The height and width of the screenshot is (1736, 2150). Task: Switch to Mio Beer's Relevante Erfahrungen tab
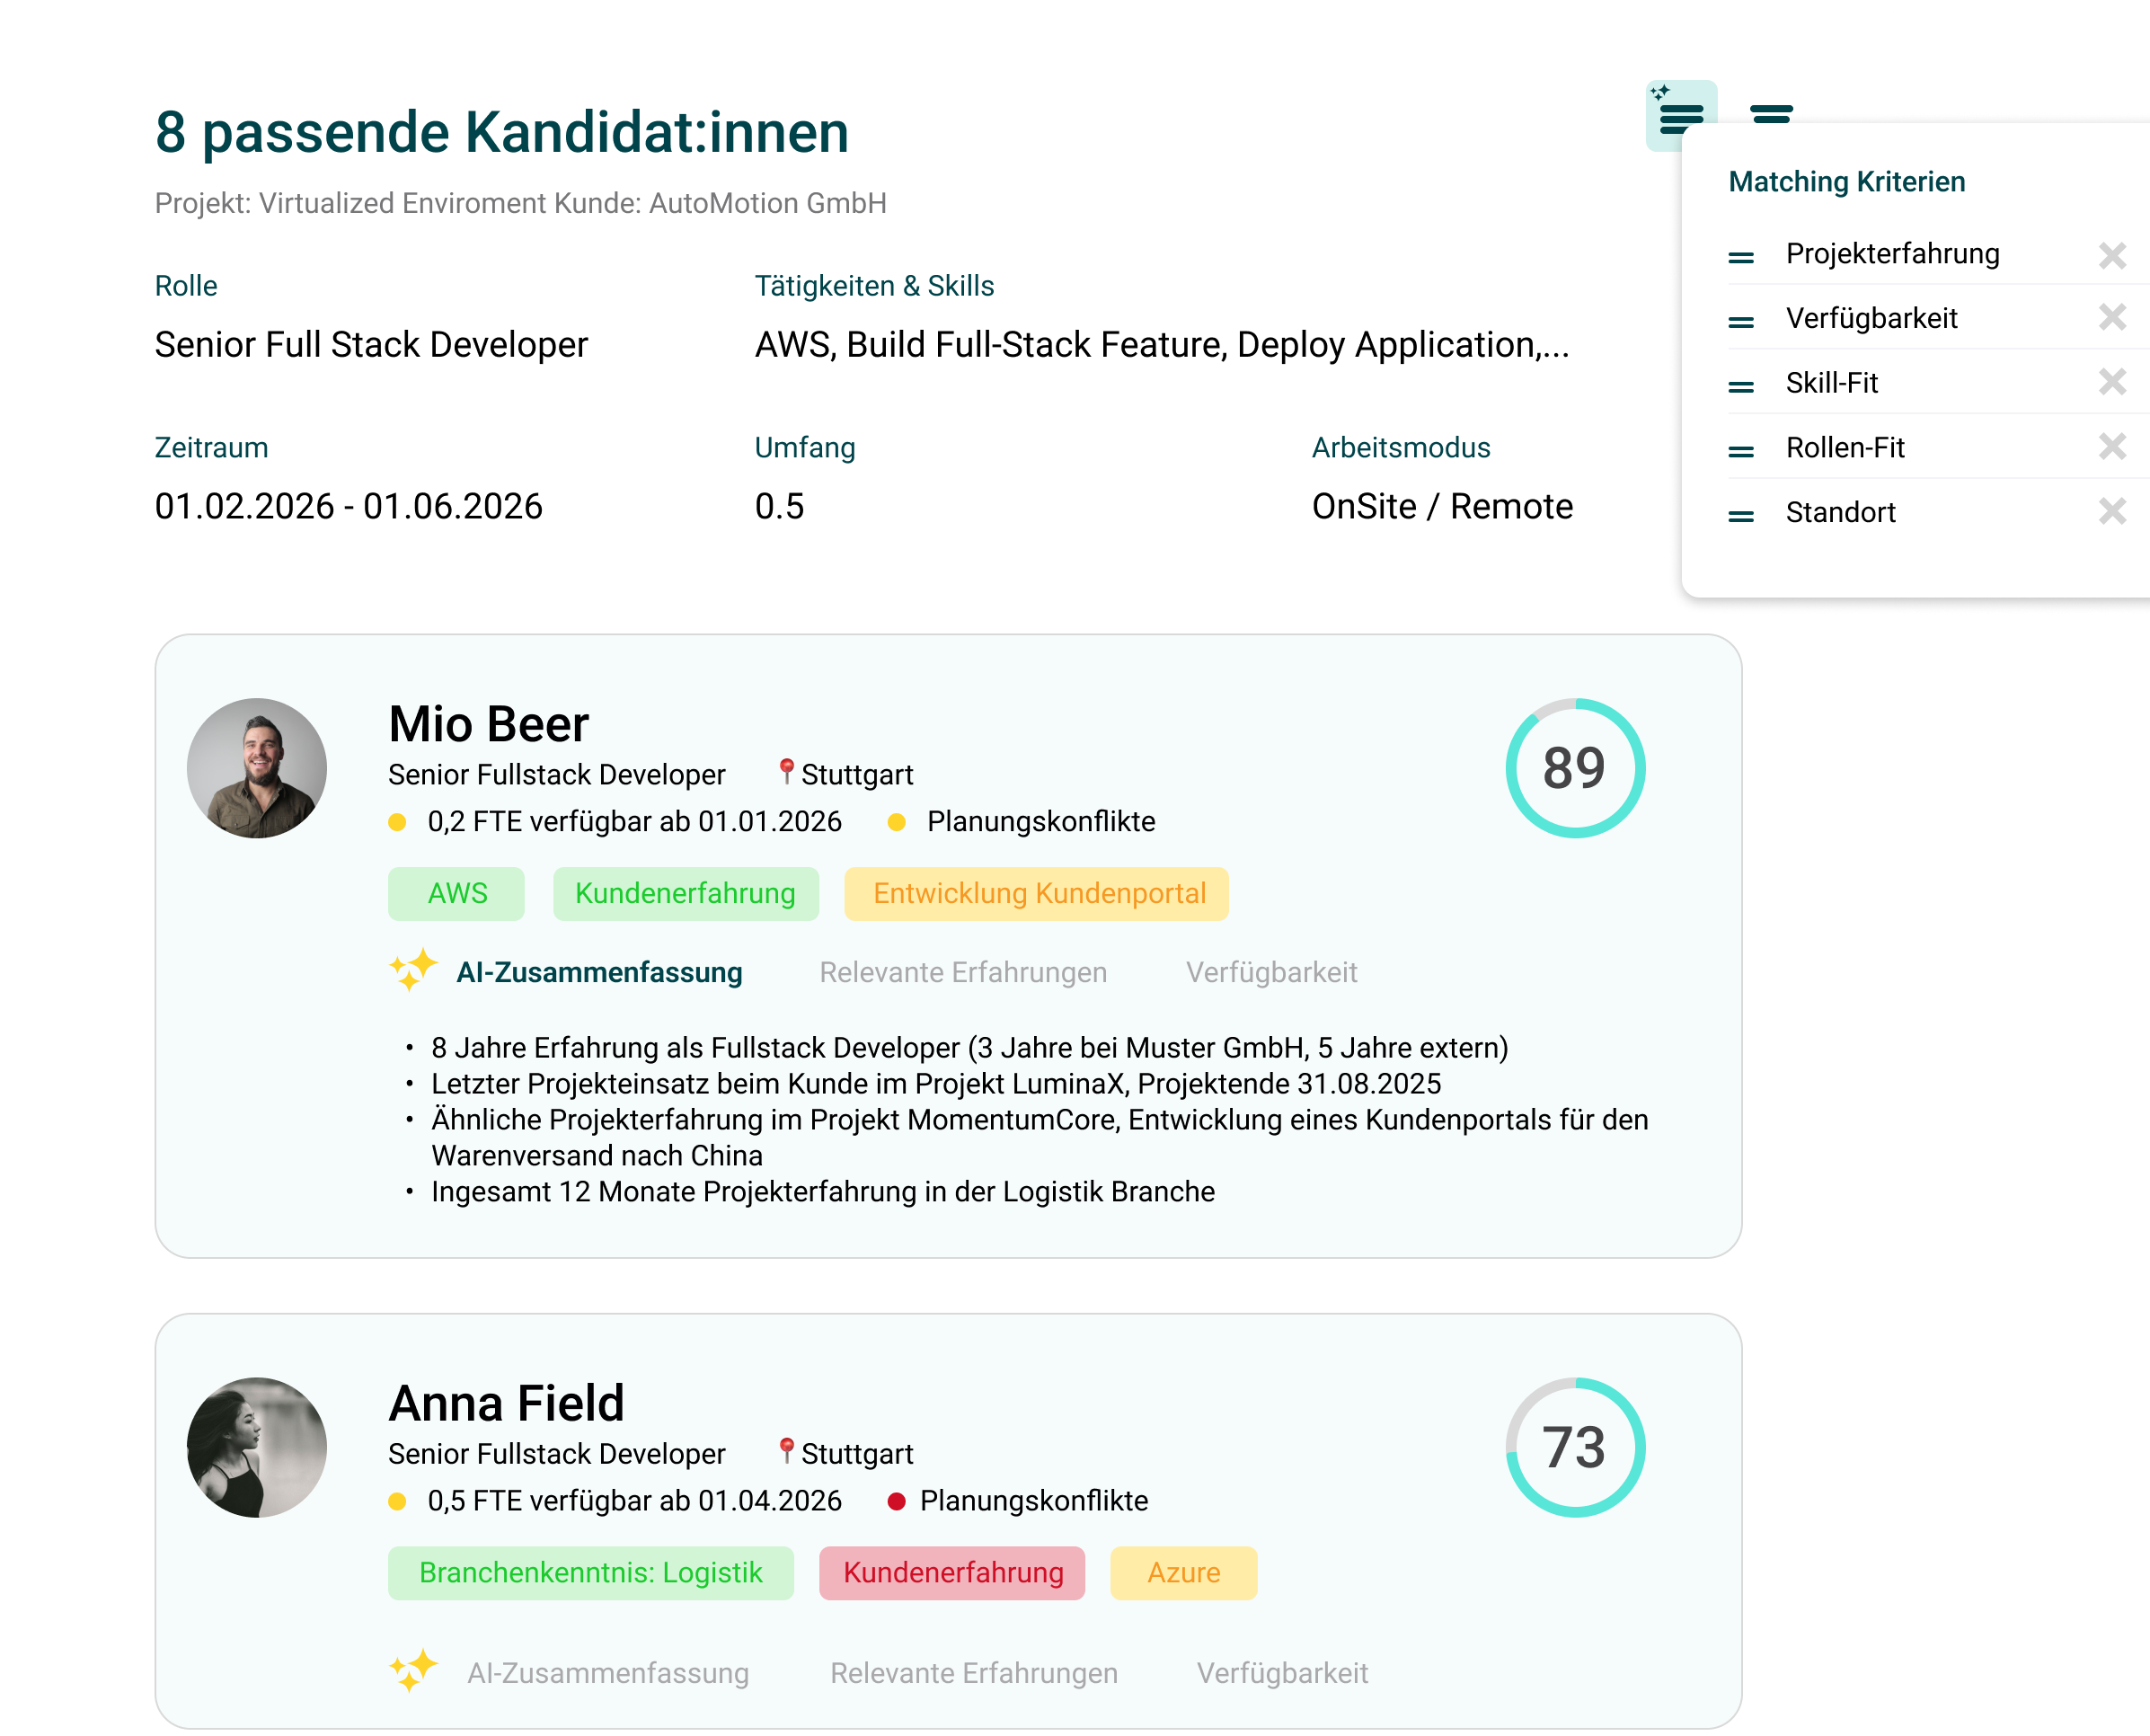tap(963, 972)
